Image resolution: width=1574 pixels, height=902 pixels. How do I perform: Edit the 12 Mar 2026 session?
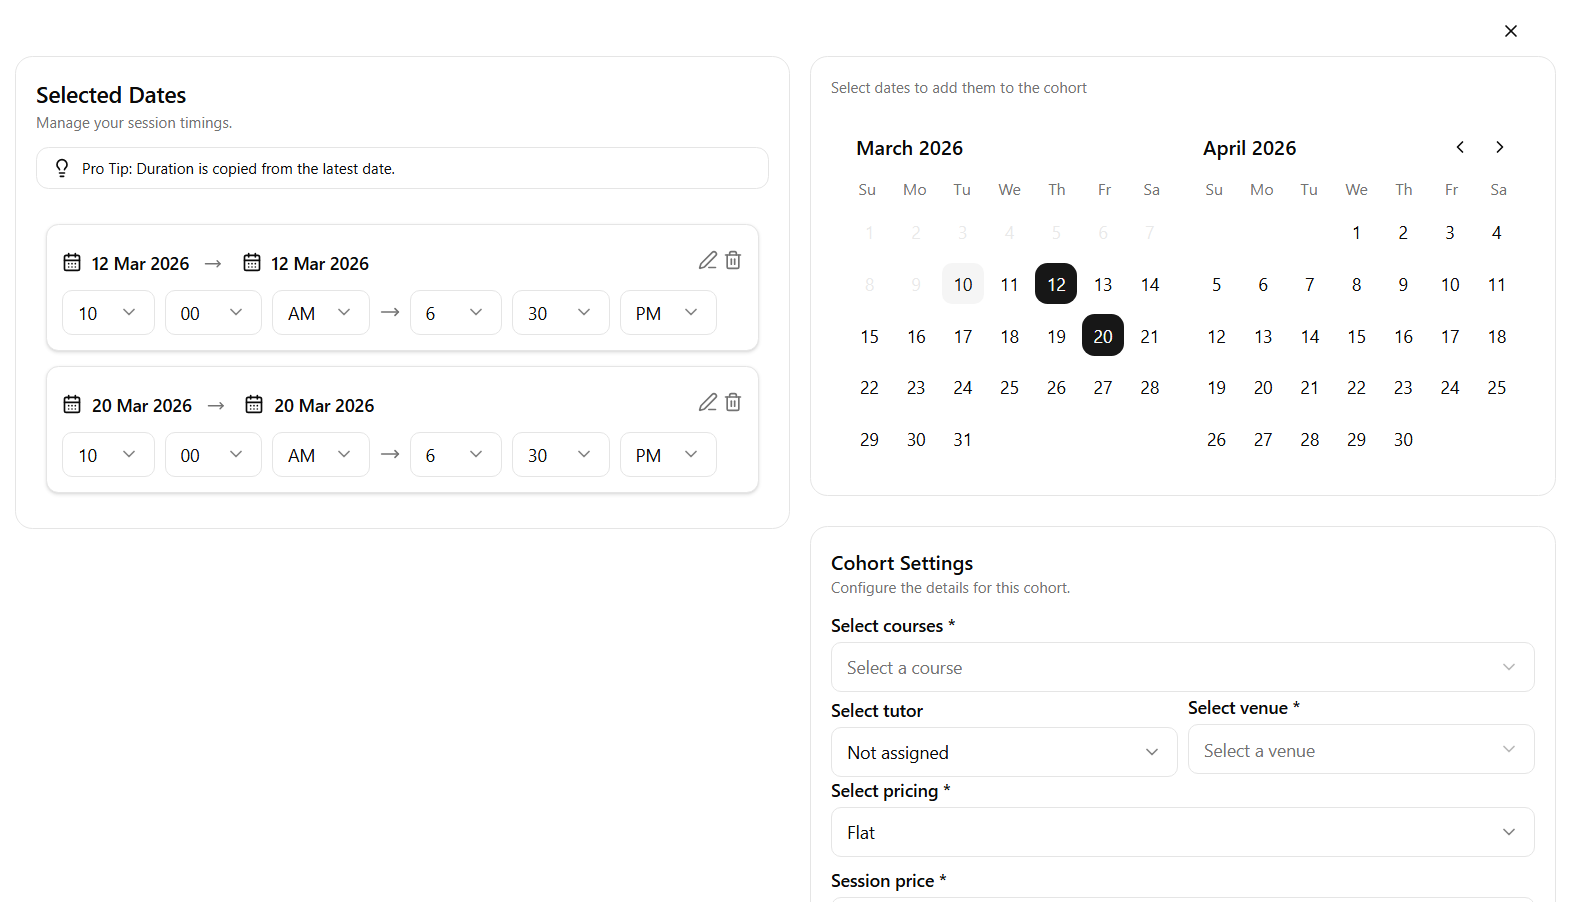click(x=707, y=260)
